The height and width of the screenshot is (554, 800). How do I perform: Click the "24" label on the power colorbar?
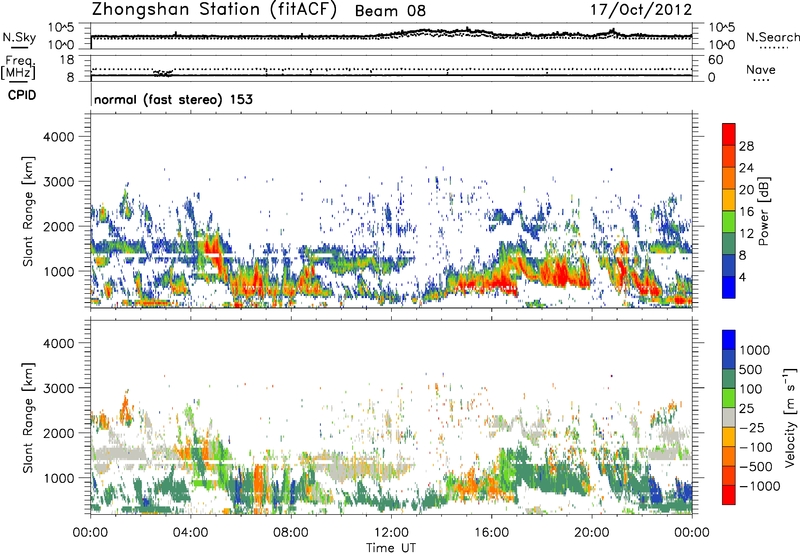coord(746,168)
